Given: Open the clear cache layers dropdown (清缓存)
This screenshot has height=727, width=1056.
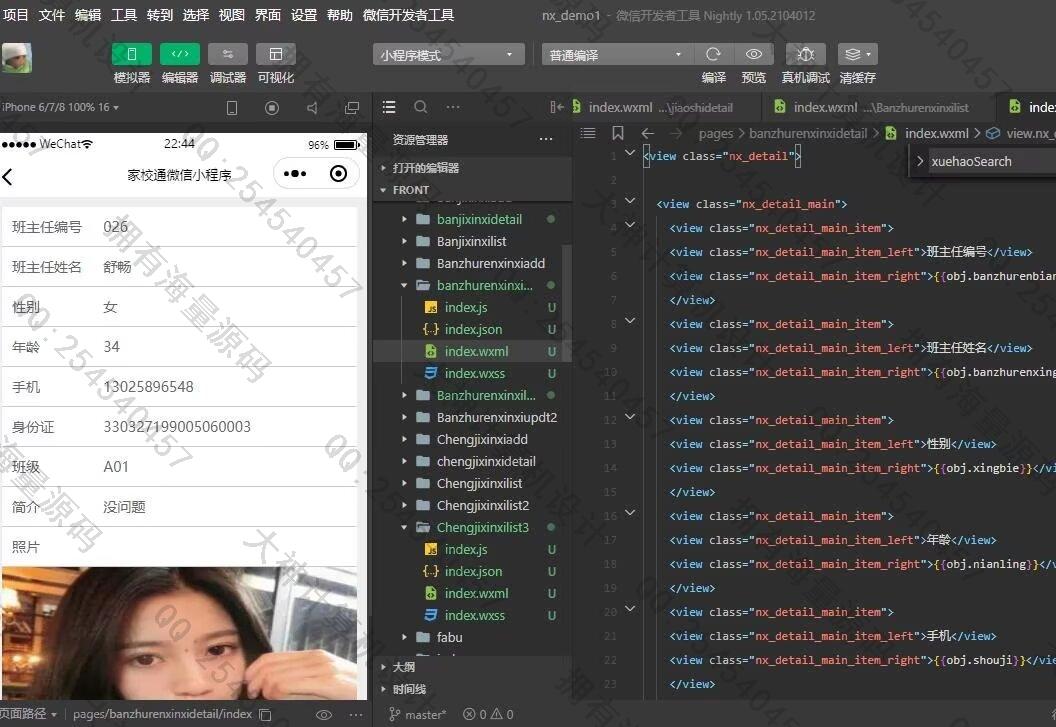Looking at the screenshot, I should 857,55.
